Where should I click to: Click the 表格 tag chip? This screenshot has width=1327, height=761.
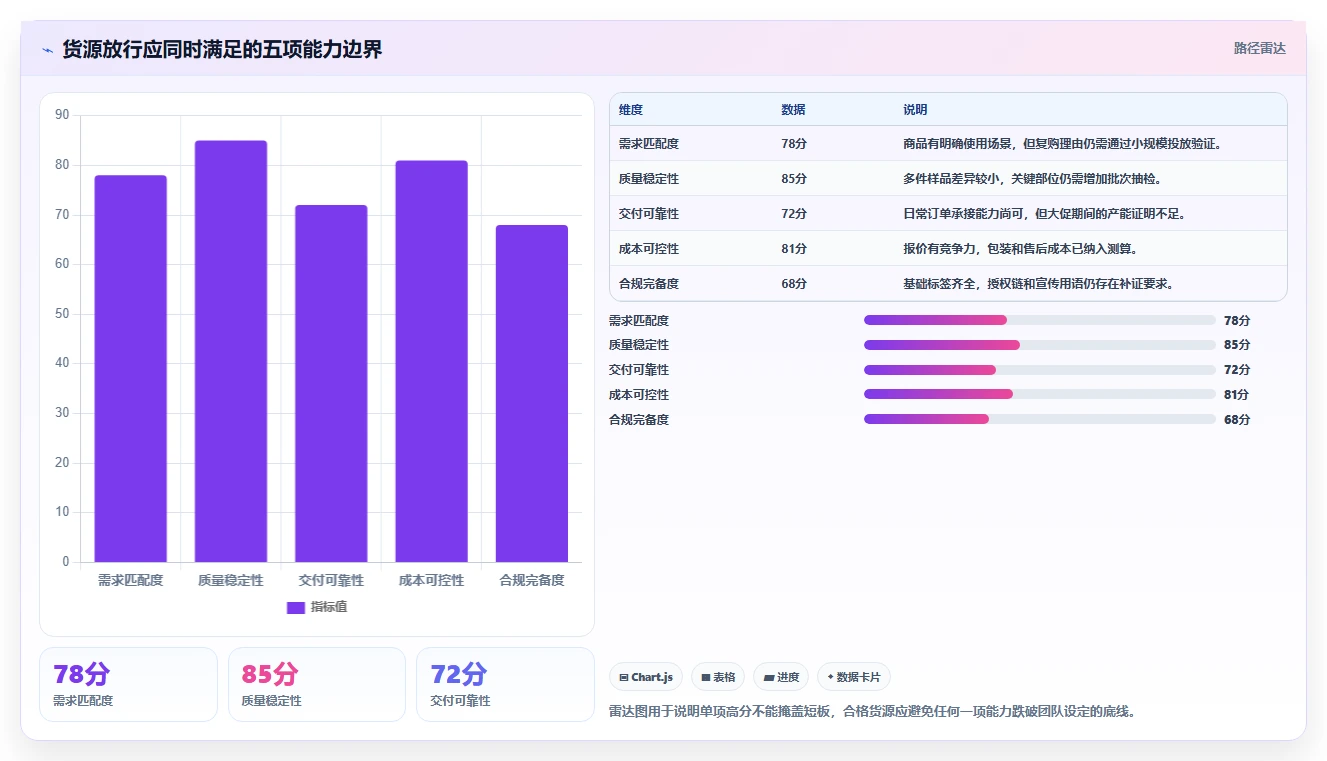click(718, 677)
